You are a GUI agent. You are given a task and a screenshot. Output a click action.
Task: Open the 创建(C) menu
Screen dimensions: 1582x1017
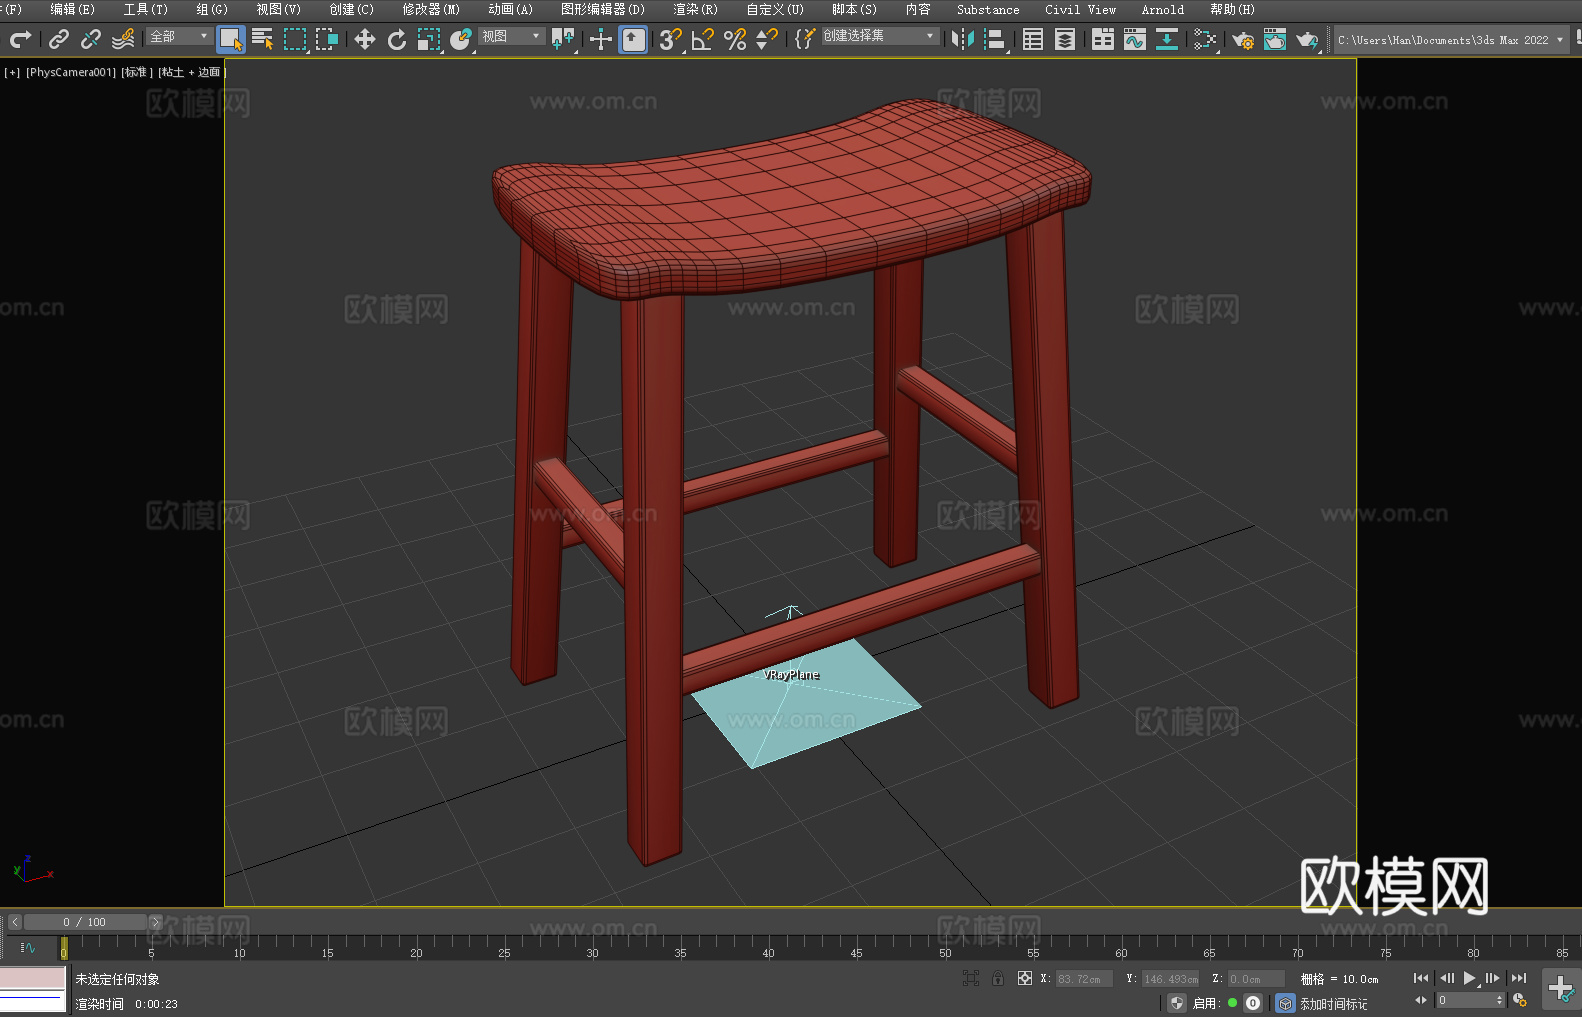pyautogui.click(x=351, y=9)
